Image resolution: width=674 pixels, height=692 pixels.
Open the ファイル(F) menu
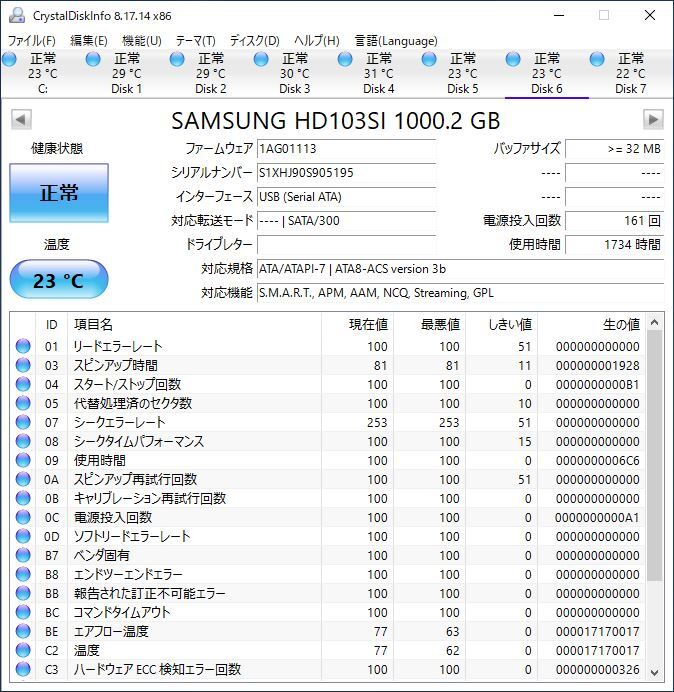tap(32, 41)
